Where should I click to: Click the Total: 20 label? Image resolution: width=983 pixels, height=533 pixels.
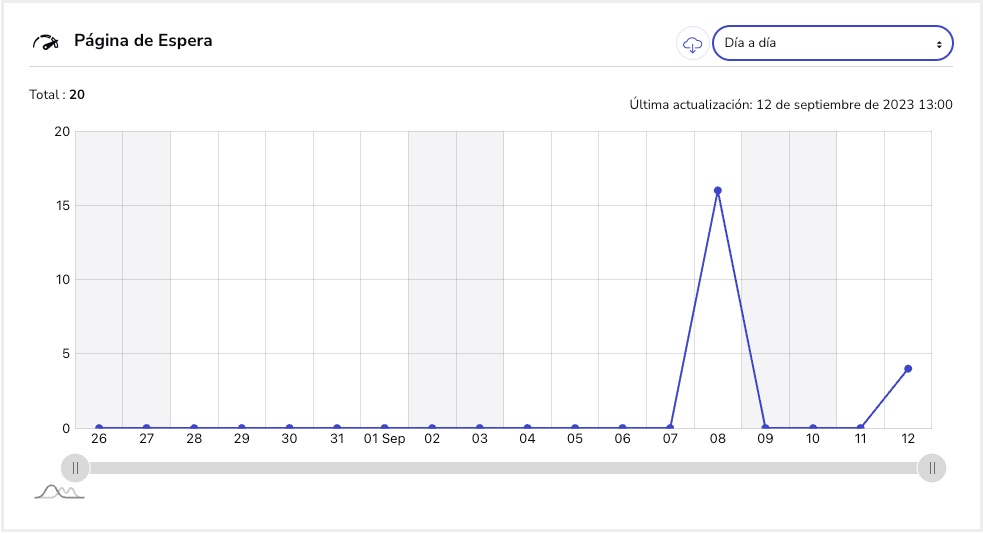coord(57,95)
